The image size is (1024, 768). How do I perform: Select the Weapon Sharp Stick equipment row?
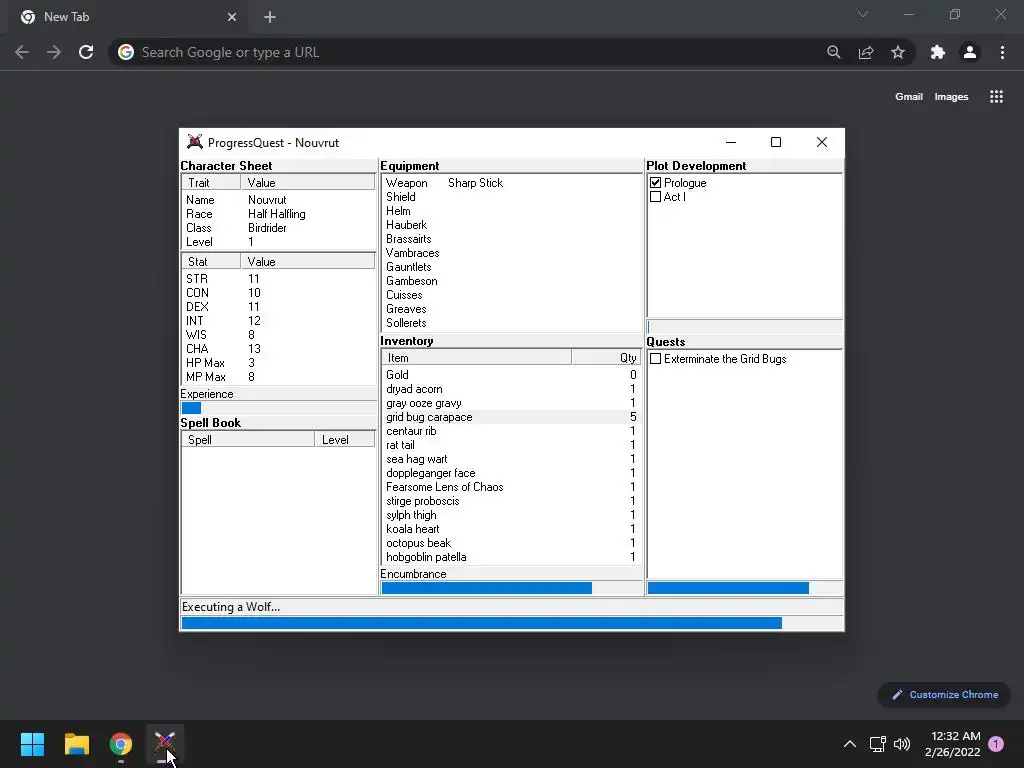click(511, 183)
